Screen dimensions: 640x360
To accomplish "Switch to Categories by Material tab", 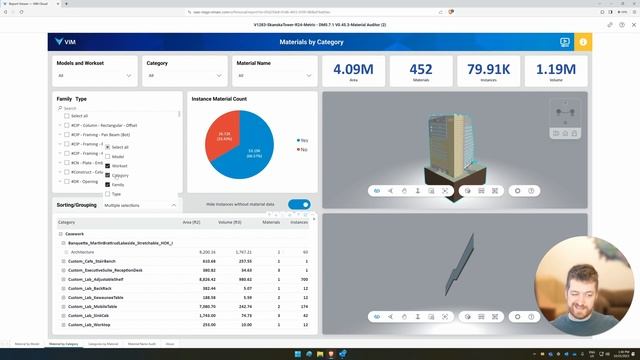I will pyautogui.click(x=103, y=344).
